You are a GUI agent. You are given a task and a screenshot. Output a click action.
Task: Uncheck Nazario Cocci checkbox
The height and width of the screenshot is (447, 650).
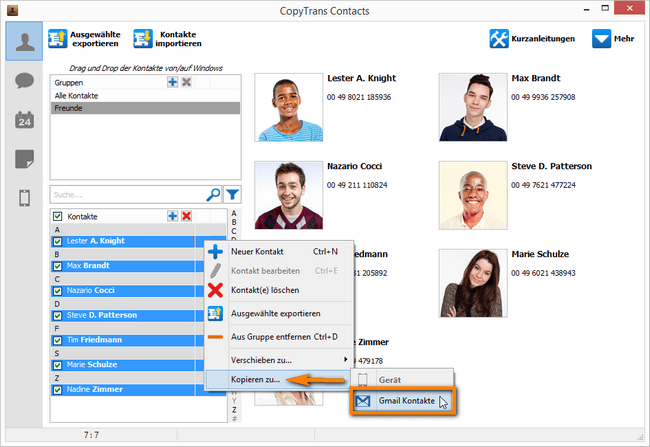click(58, 291)
